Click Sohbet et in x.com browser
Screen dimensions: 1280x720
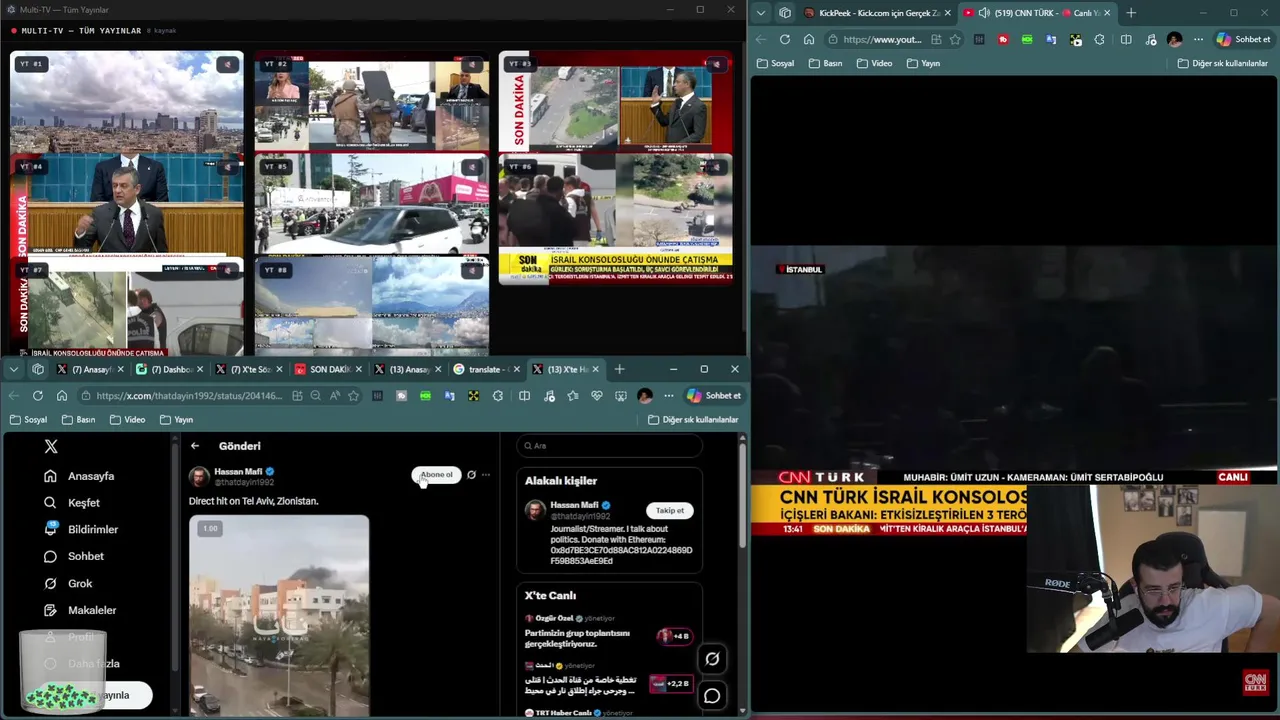(x=713, y=396)
